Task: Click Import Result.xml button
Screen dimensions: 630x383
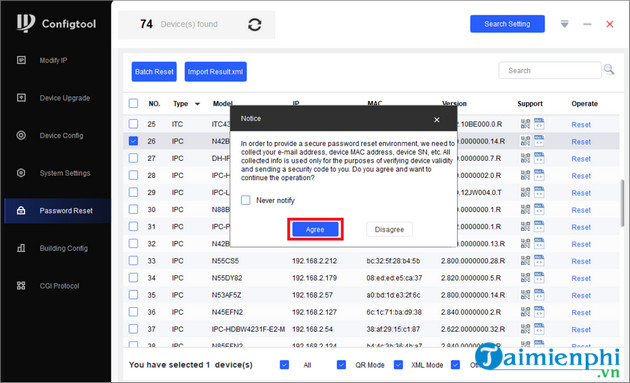Action: point(215,72)
